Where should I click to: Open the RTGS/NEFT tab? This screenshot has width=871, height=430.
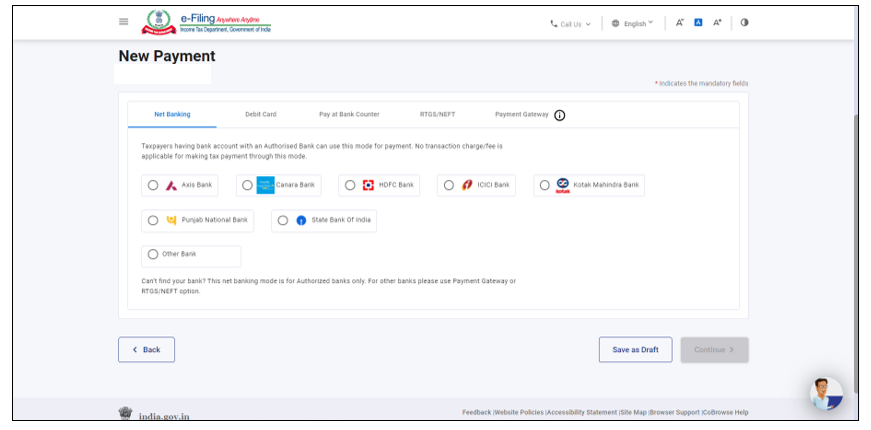437,115
